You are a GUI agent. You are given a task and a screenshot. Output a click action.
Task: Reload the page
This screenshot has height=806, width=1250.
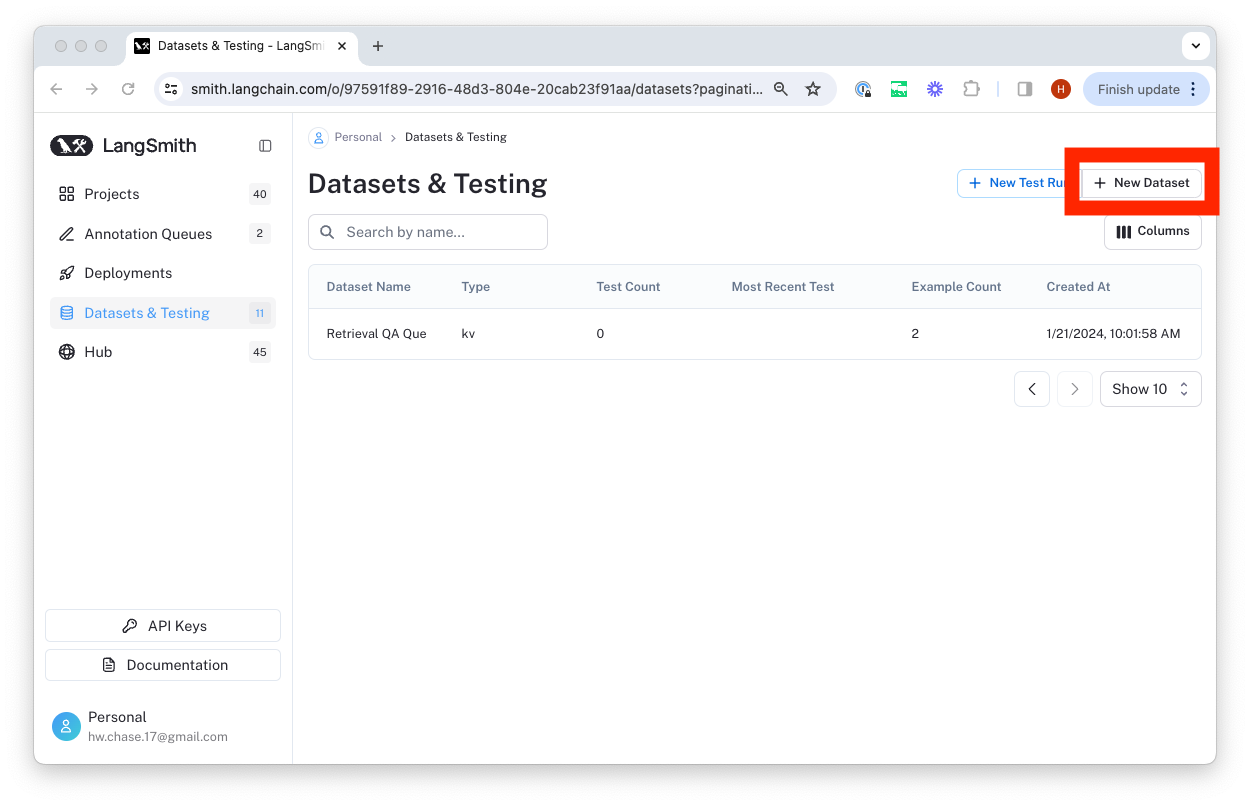click(x=128, y=89)
